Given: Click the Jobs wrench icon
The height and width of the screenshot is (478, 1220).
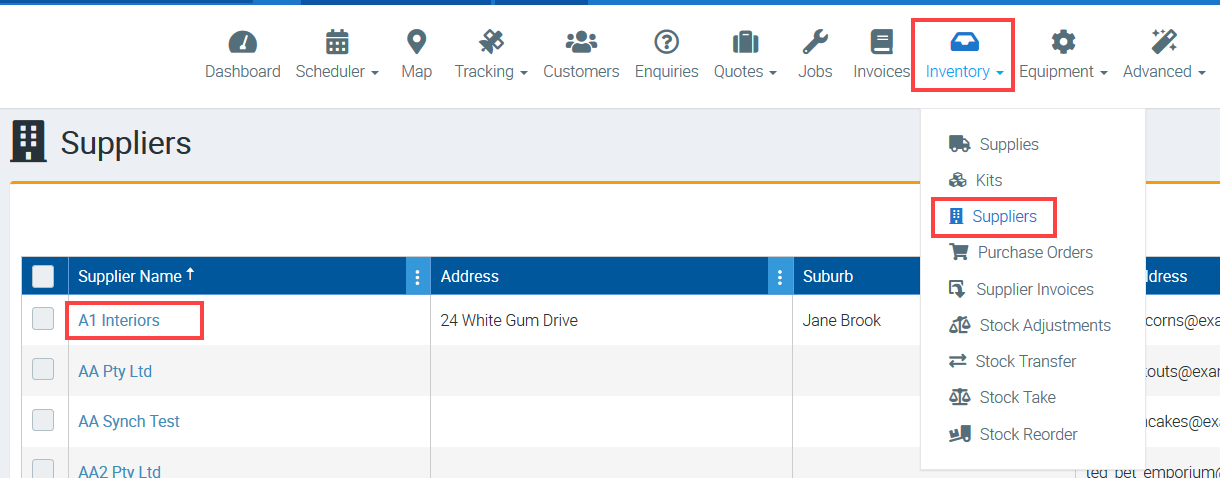Looking at the screenshot, I should [x=815, y=42].
